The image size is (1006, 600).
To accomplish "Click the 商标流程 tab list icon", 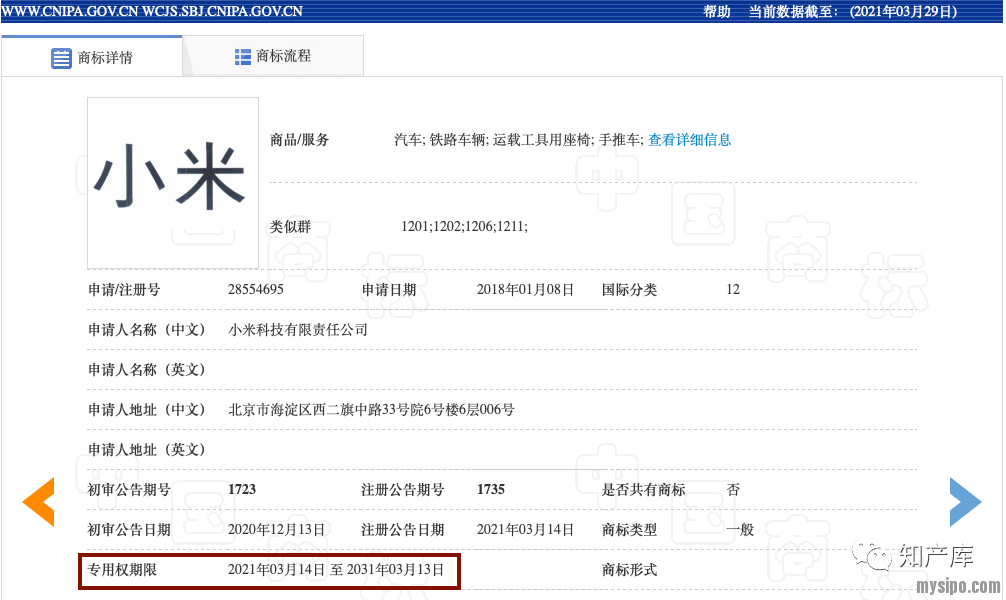I will coord(243,57).
